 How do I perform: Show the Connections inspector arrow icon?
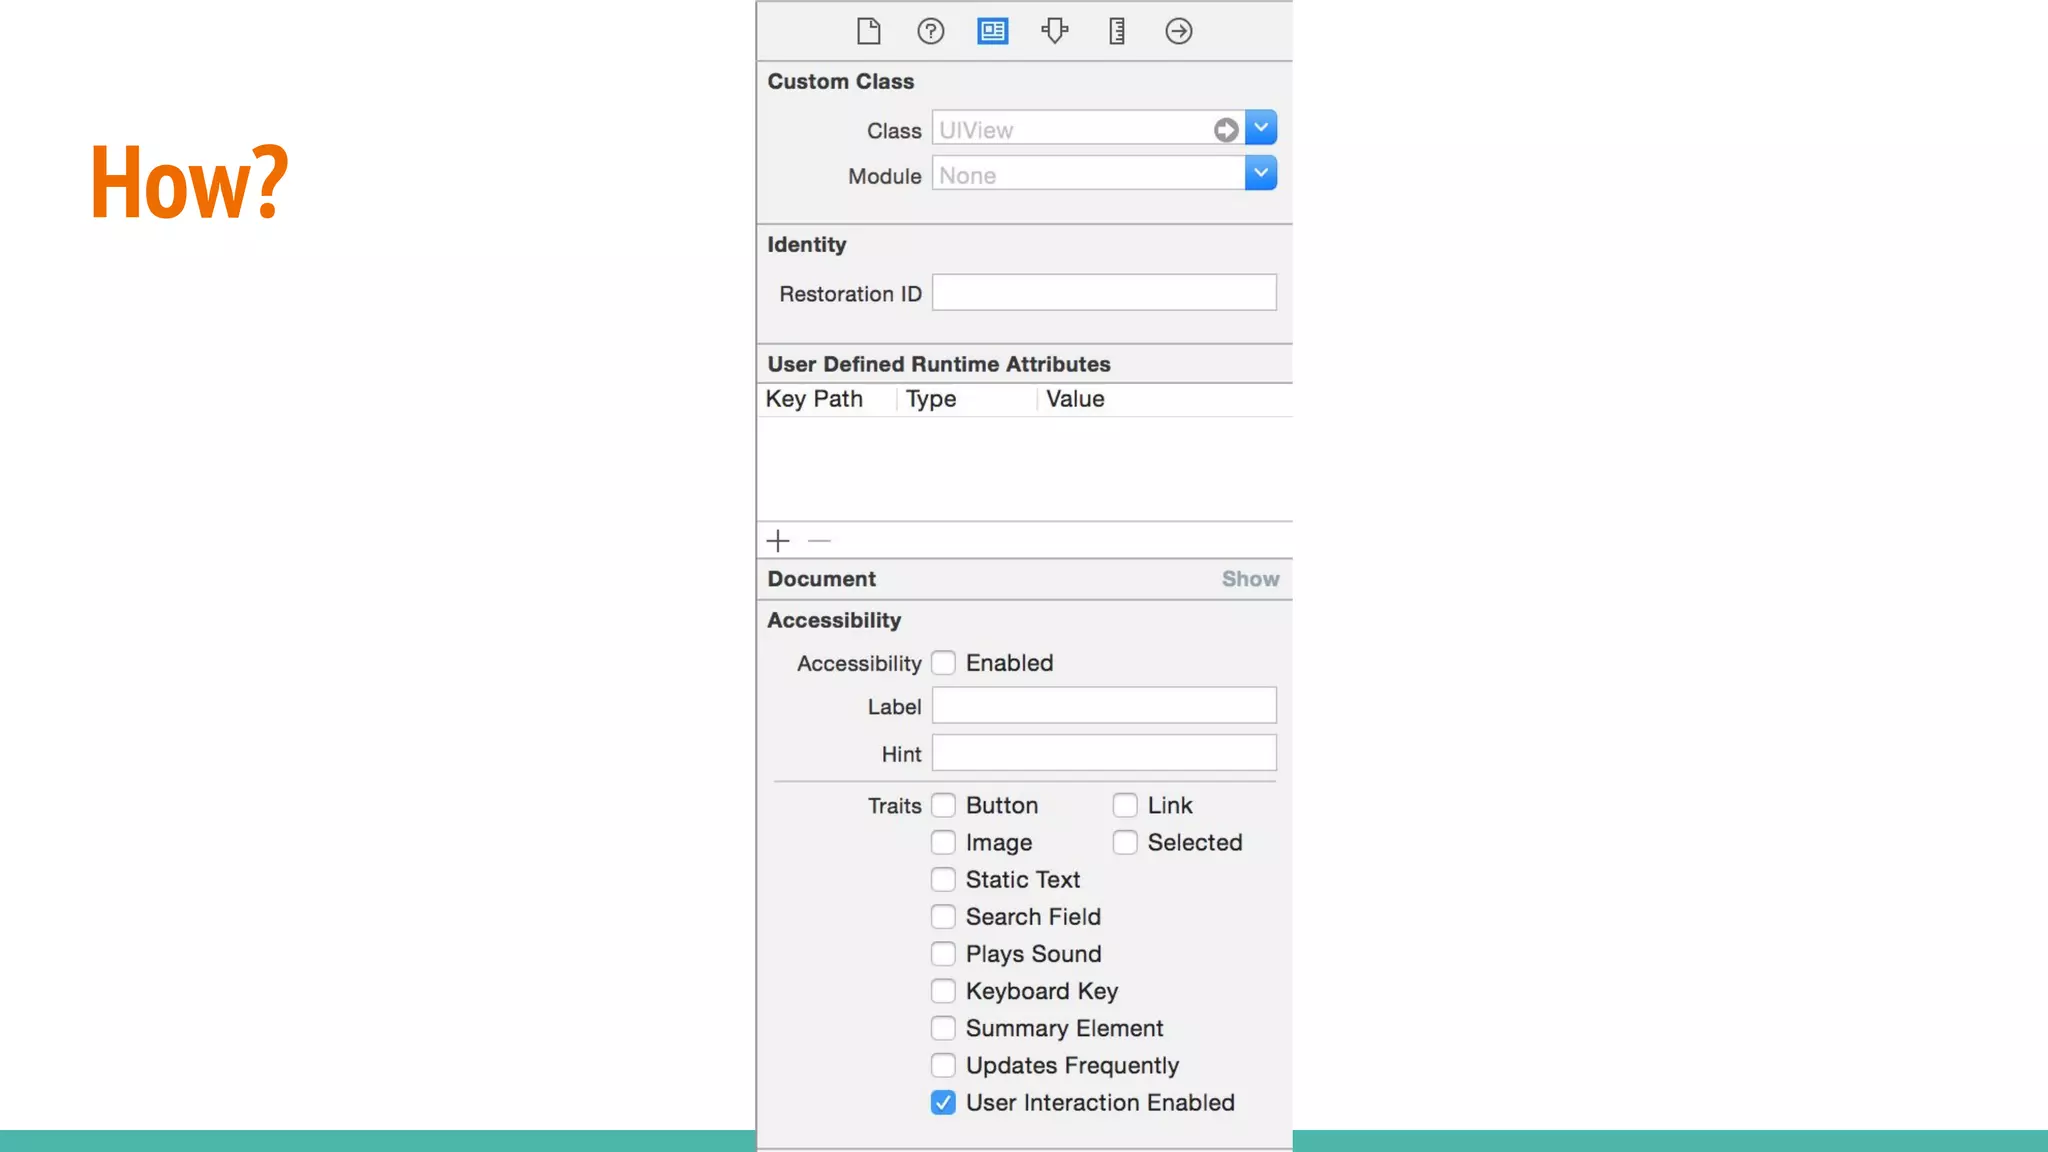click(x=1178, y=31)
